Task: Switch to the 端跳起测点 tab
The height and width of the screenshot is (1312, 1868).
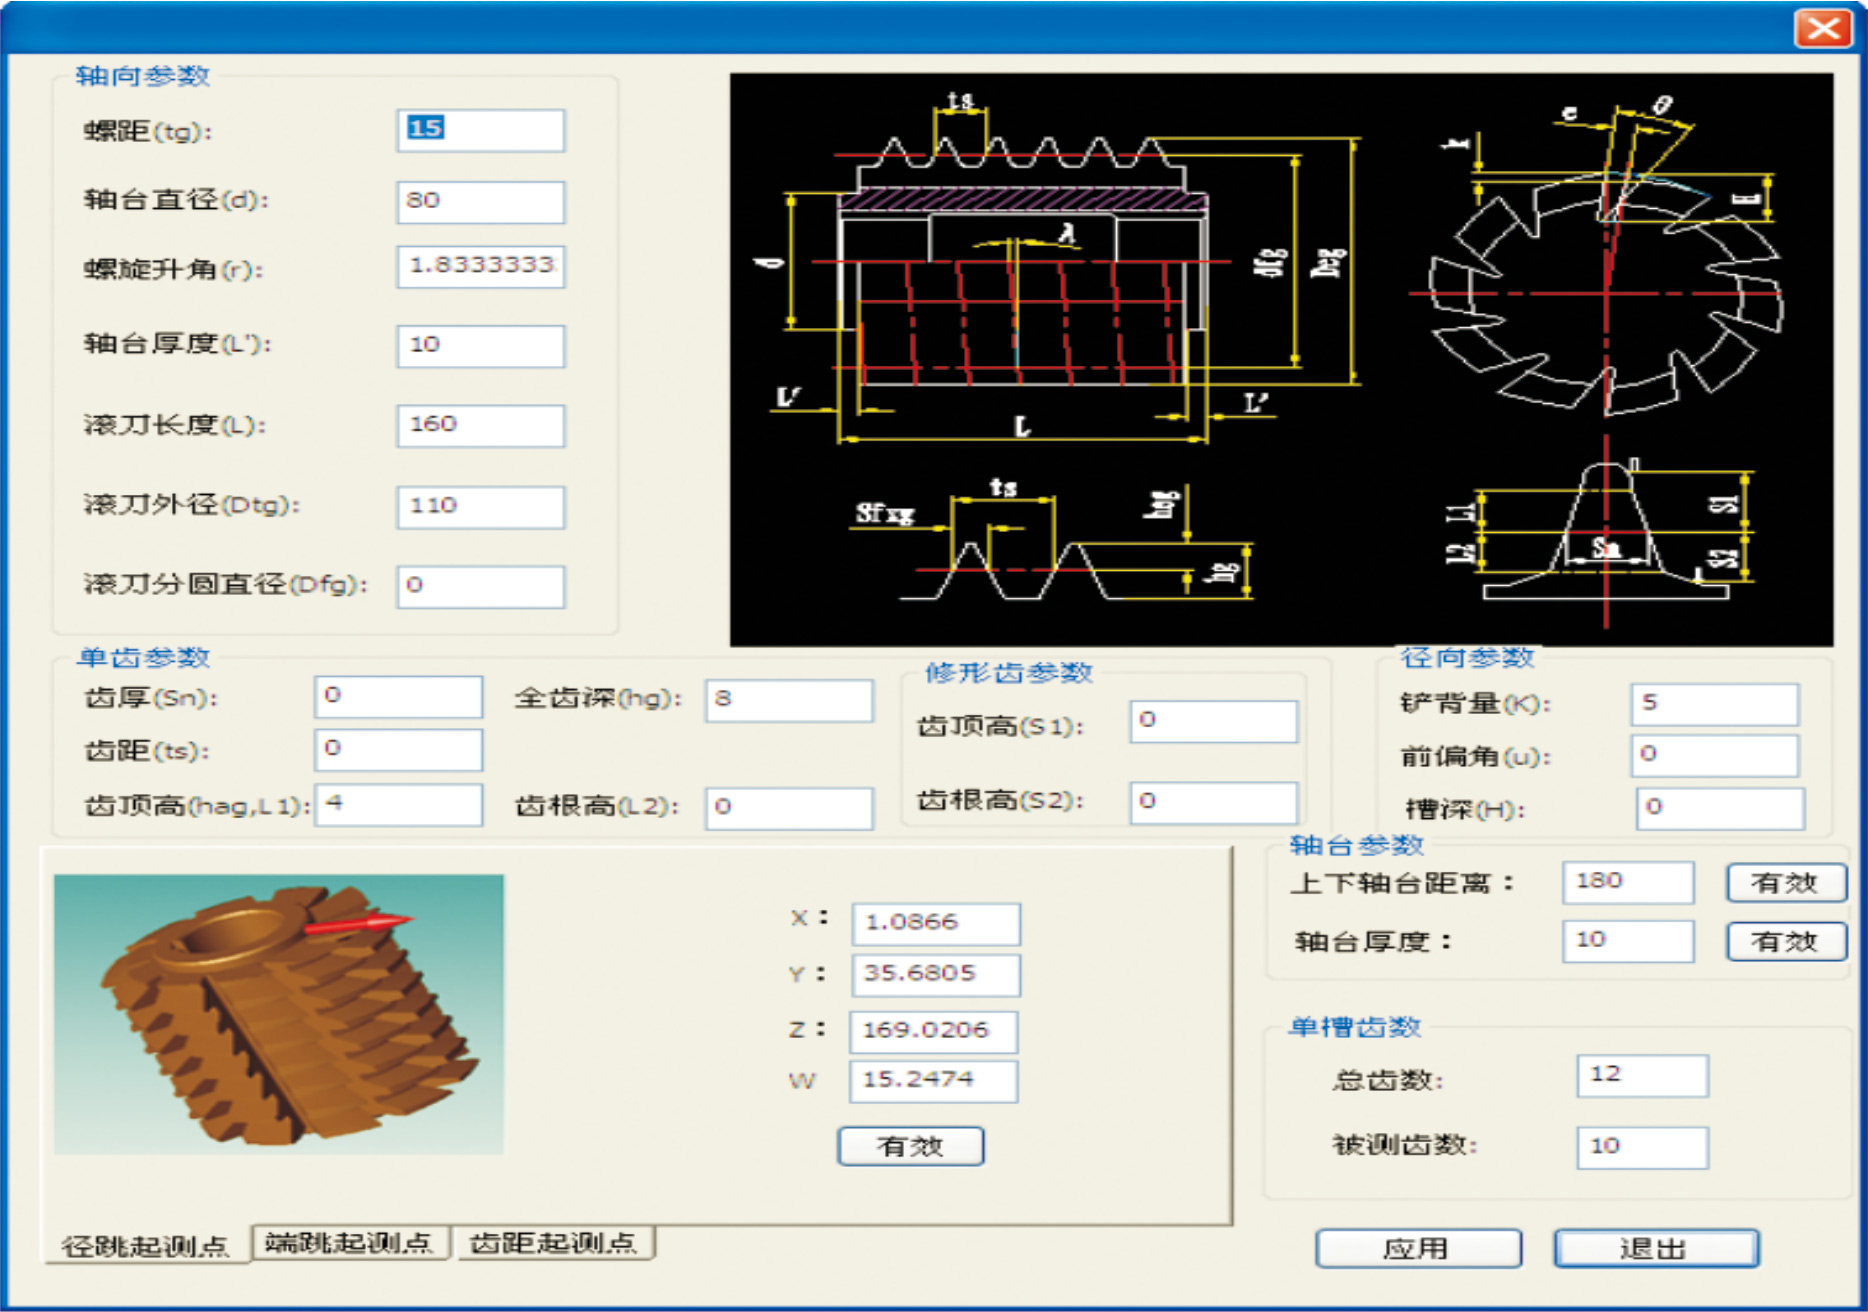Action: click(x=349, y=1243)
